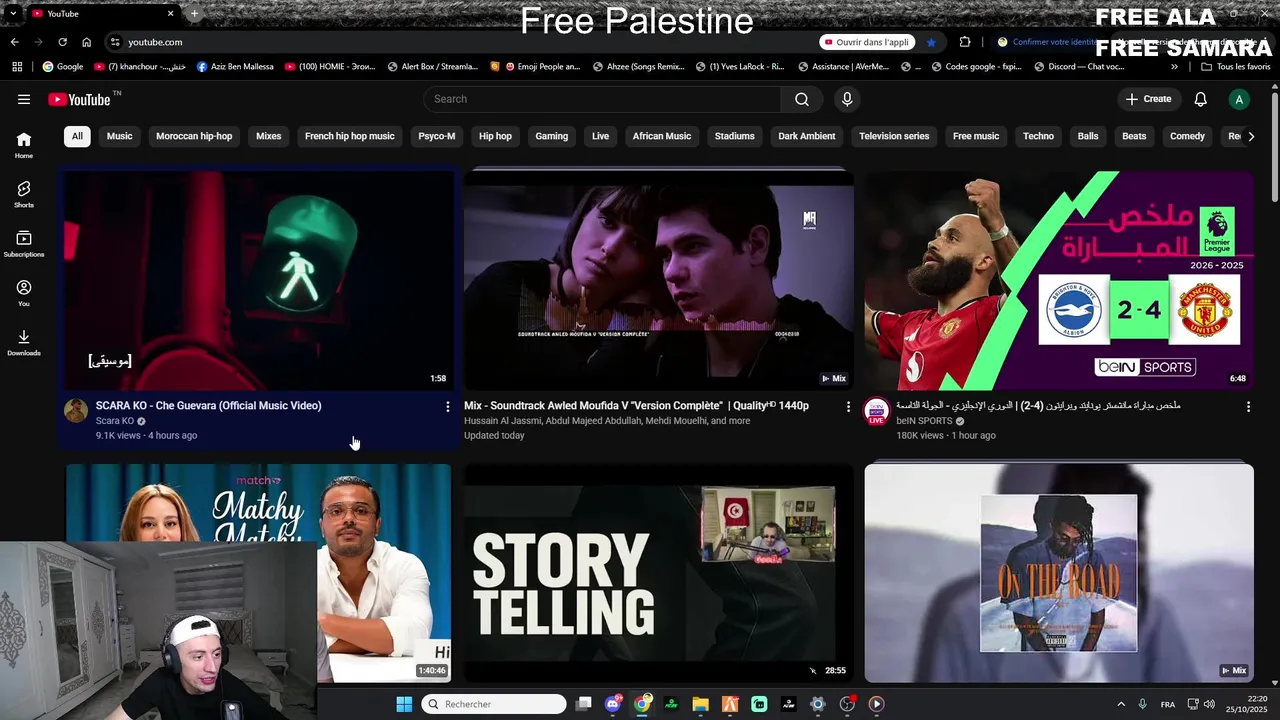Select the Techno chip

(1038, 136)
